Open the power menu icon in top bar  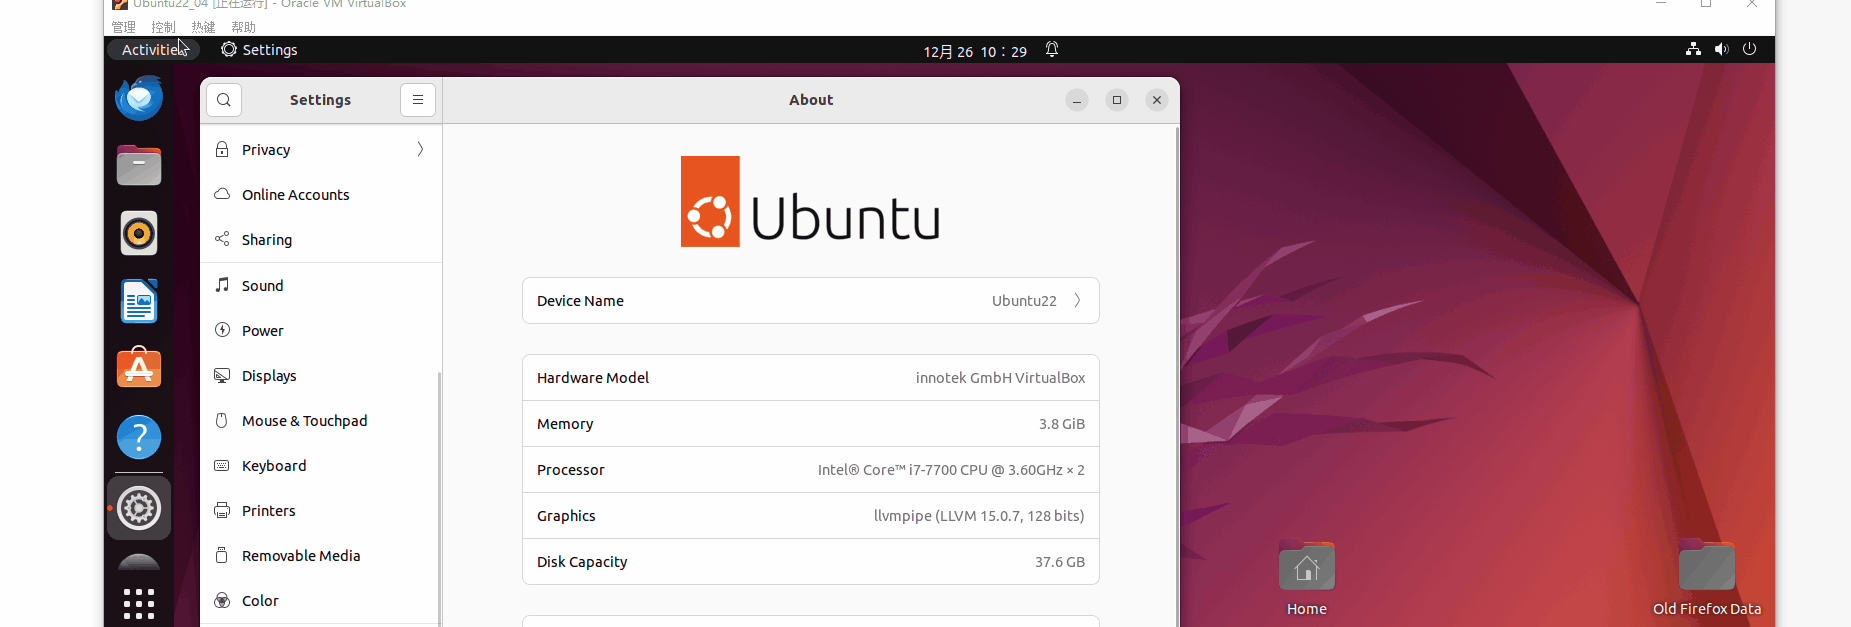pos(1749,49)
